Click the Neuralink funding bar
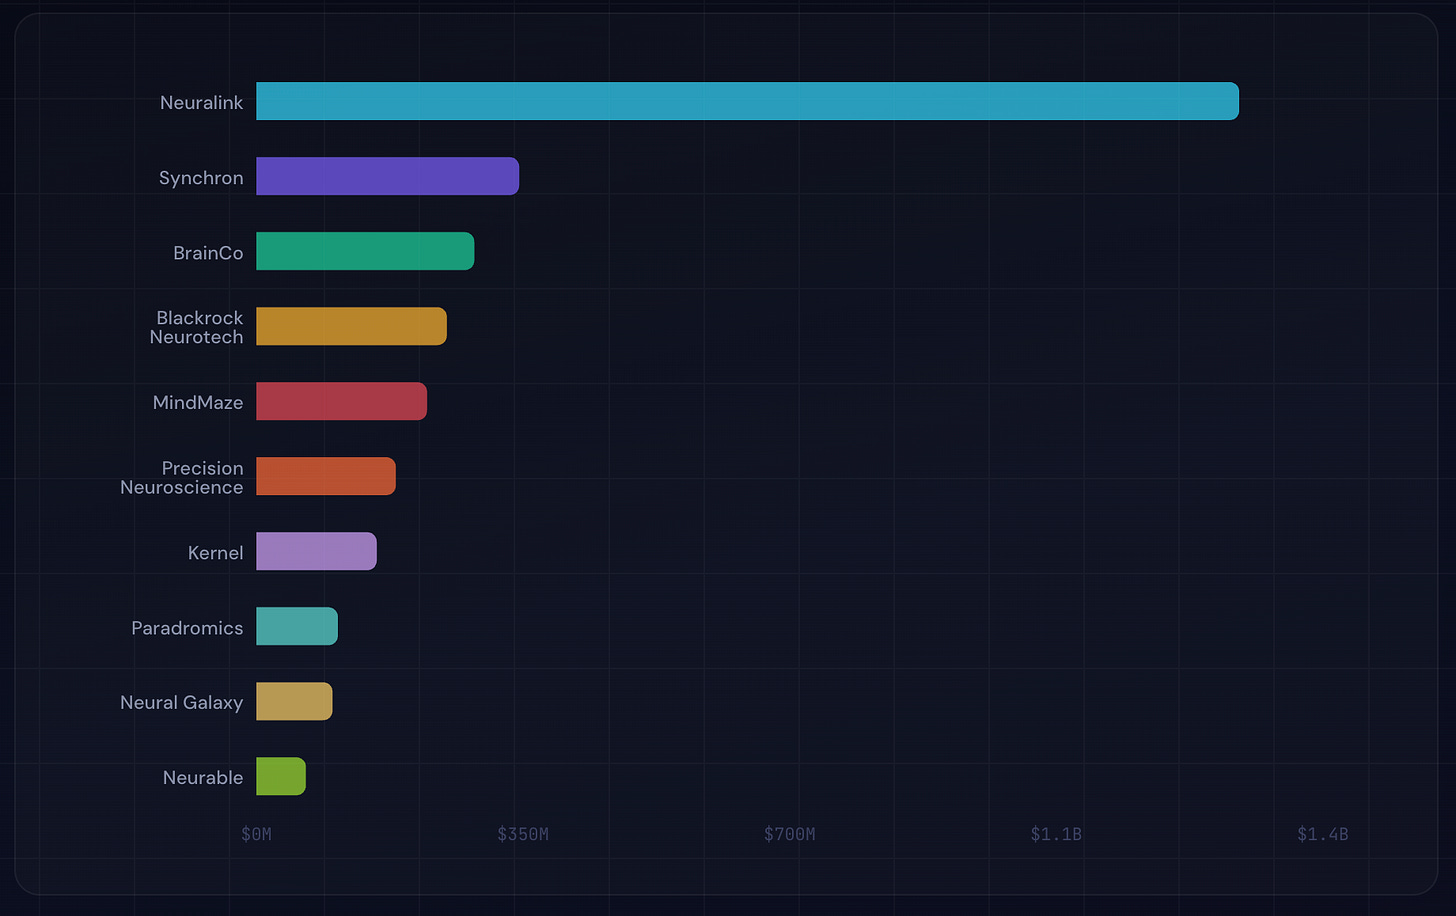This screenshot has height=916, width=1456. point(747,101)
